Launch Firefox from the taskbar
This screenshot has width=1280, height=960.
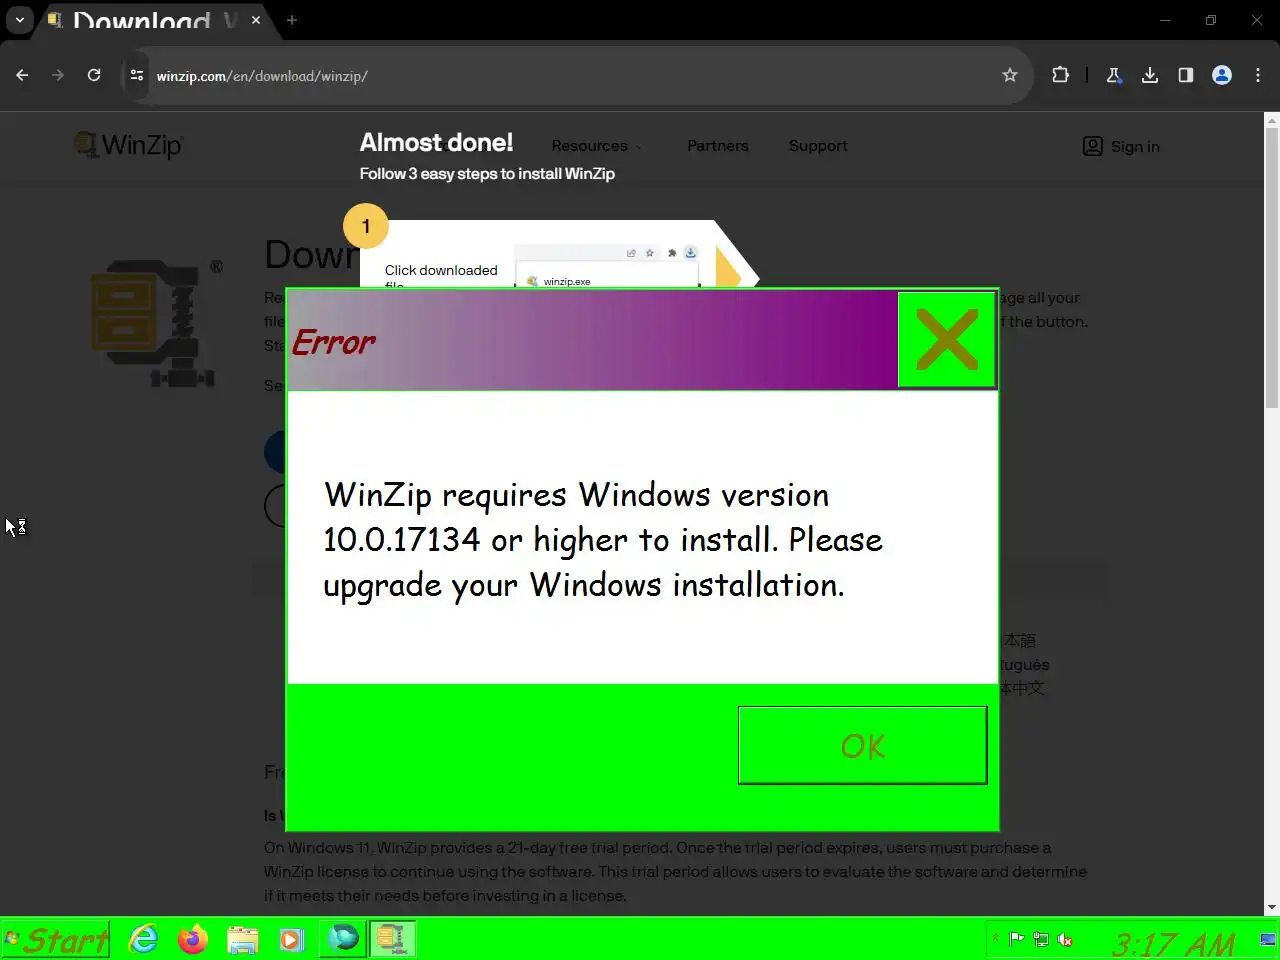point(193,939)
